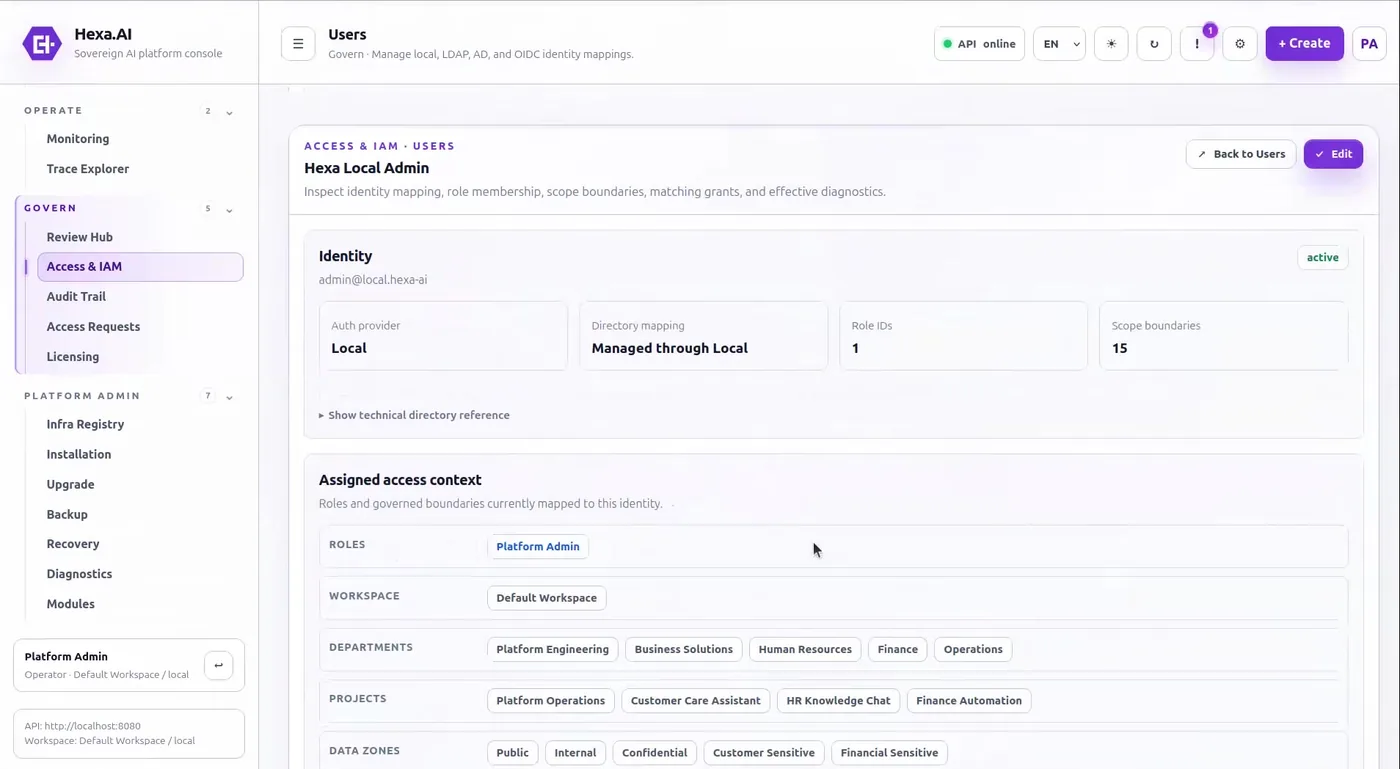Select the Financial Sensitive chip

click(x=889, y=753)
